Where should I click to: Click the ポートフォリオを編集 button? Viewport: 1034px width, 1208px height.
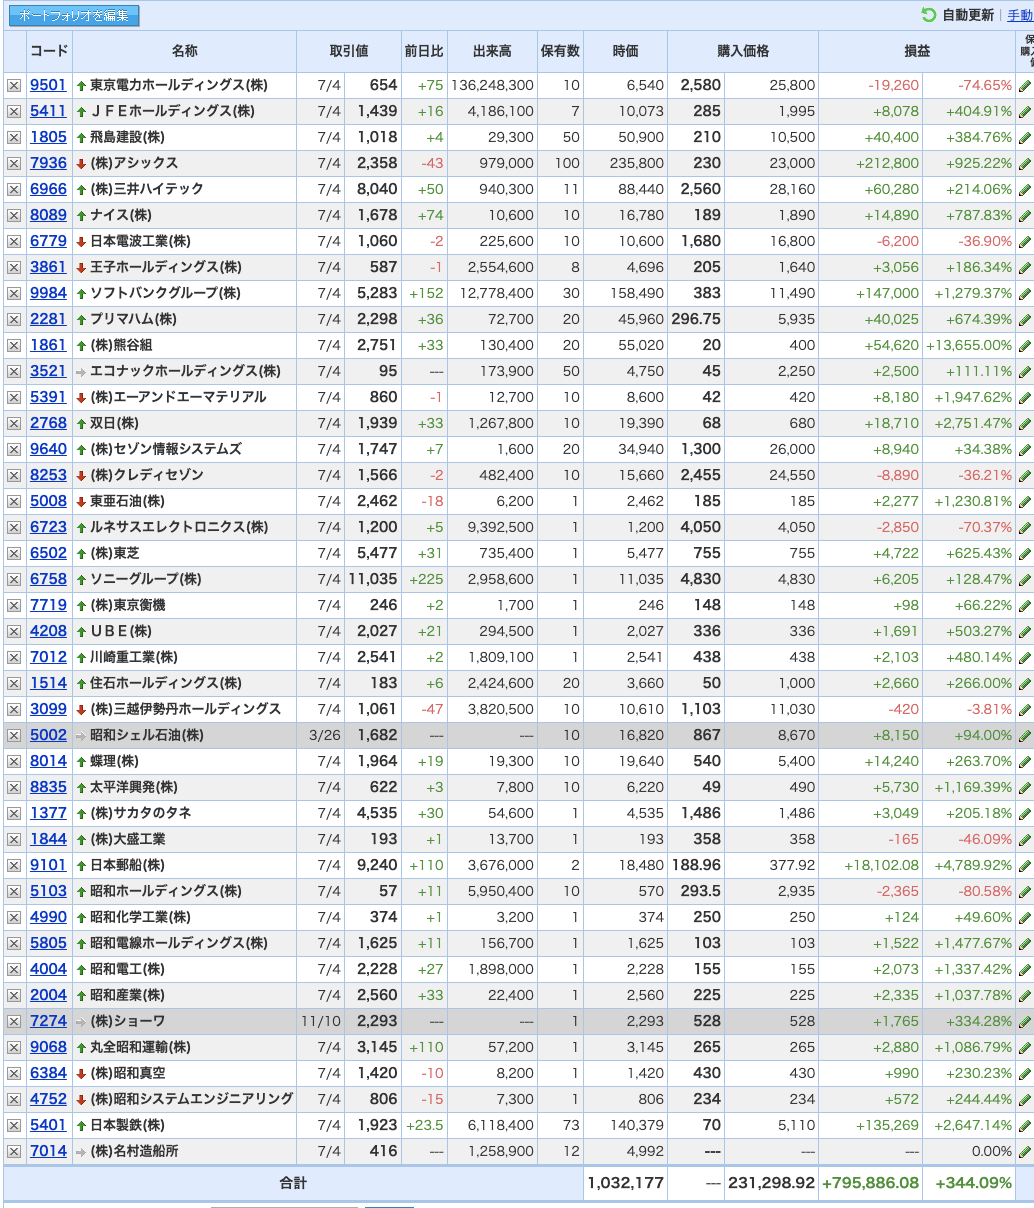pyautogui.click(x=74, y=16)
